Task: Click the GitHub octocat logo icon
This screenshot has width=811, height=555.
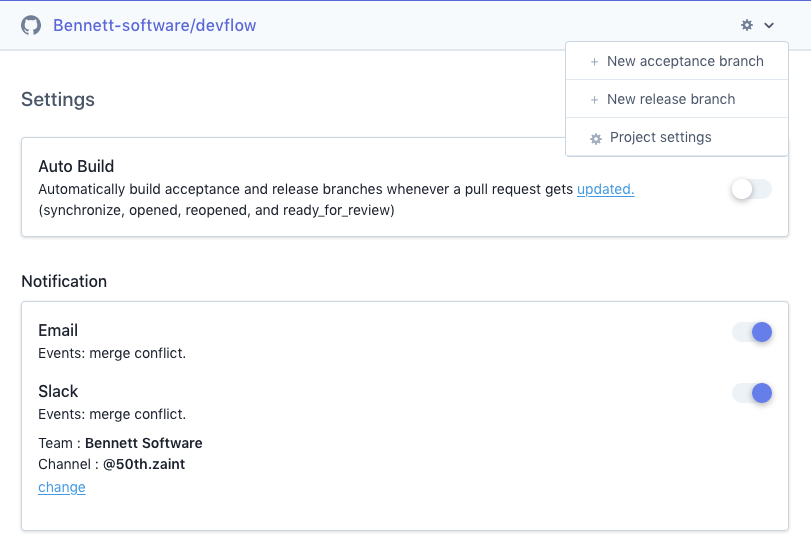Action: (31, 25)
